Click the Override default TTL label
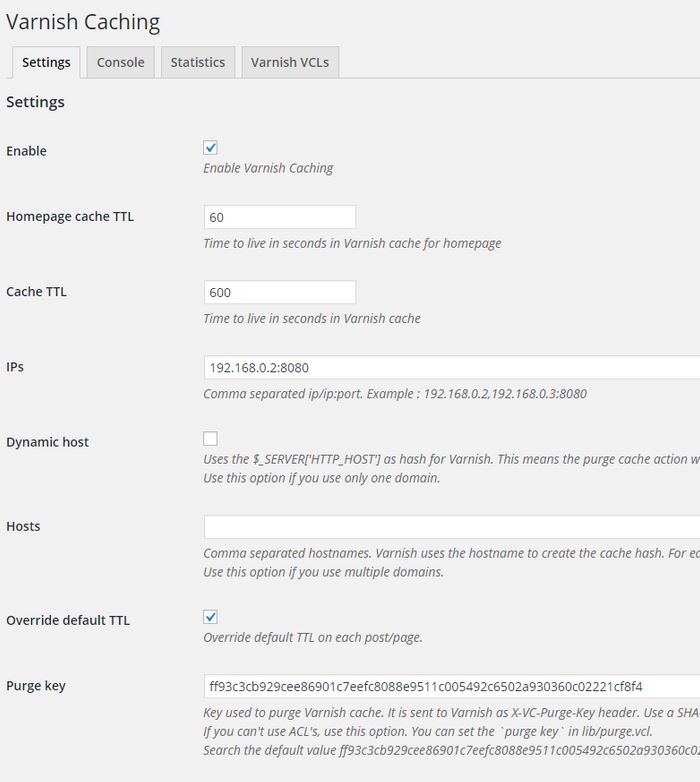This screenshot has height=782, width=700. (68, 620)
